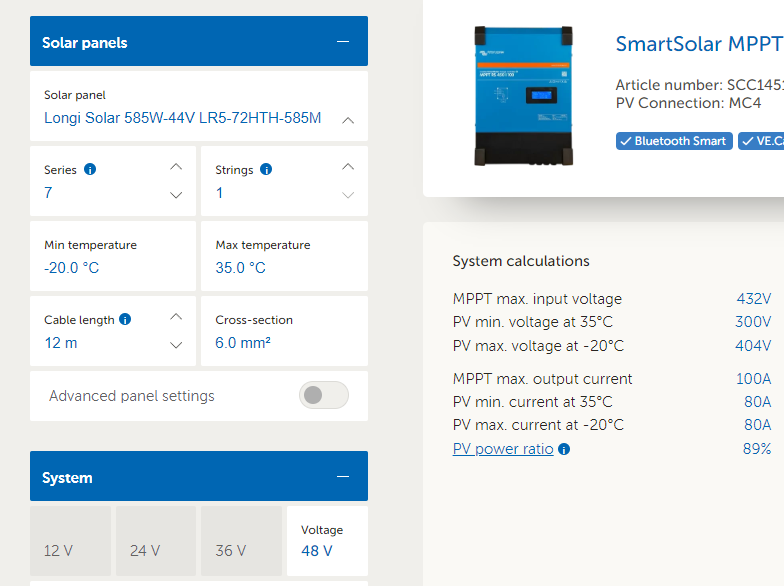
Task: Click the SmartSolar MPPT product image
Action: point(523,96)
